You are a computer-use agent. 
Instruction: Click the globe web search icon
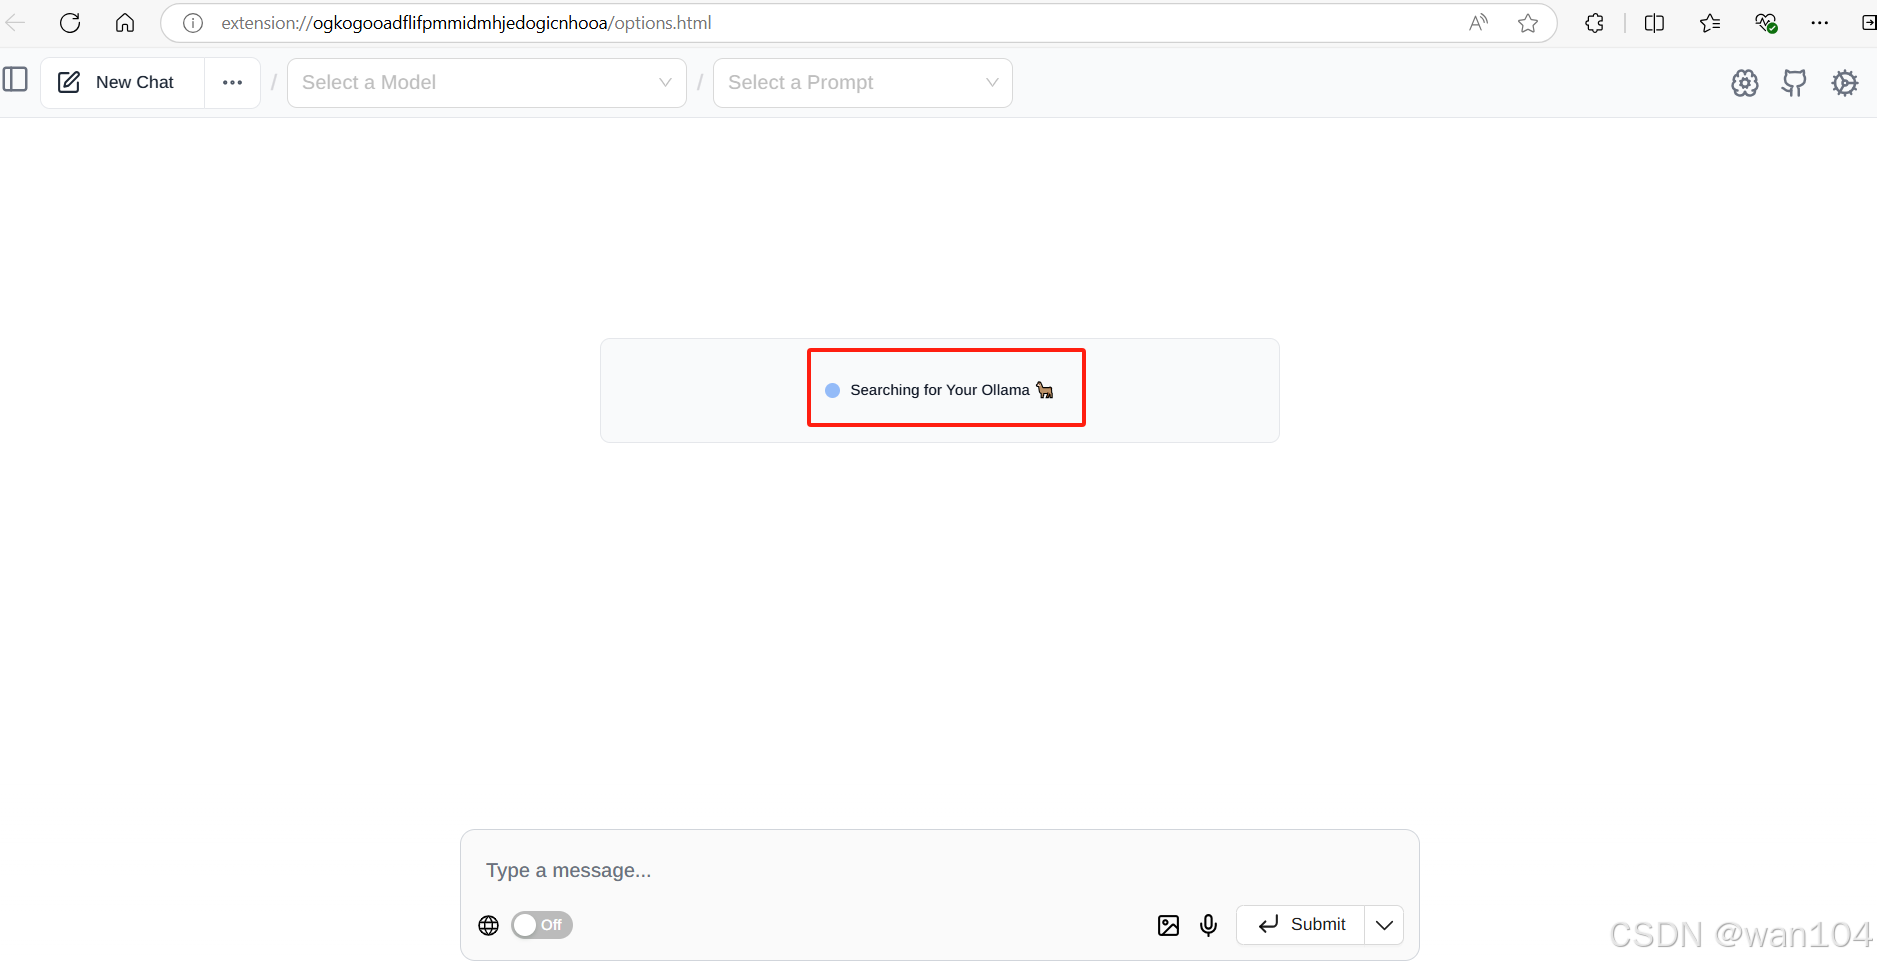(x=489, y=925)
